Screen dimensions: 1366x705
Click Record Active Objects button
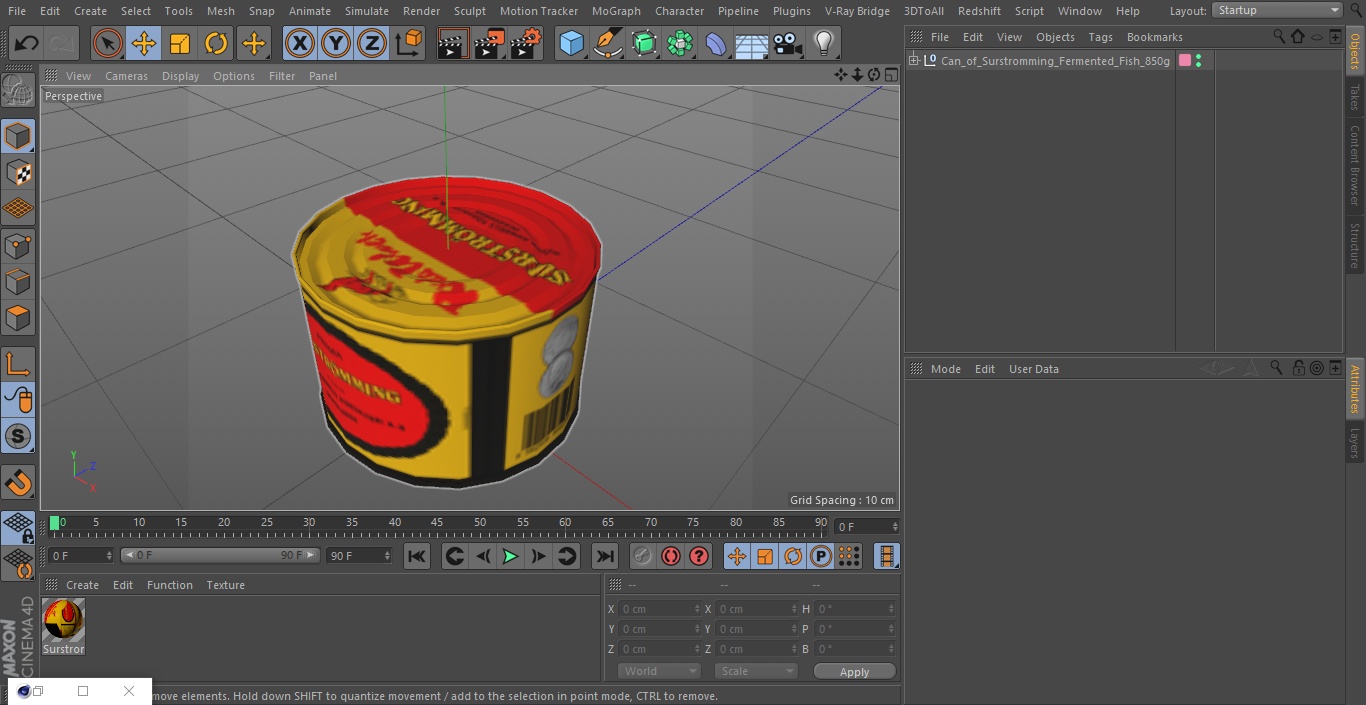pos(643,556)
